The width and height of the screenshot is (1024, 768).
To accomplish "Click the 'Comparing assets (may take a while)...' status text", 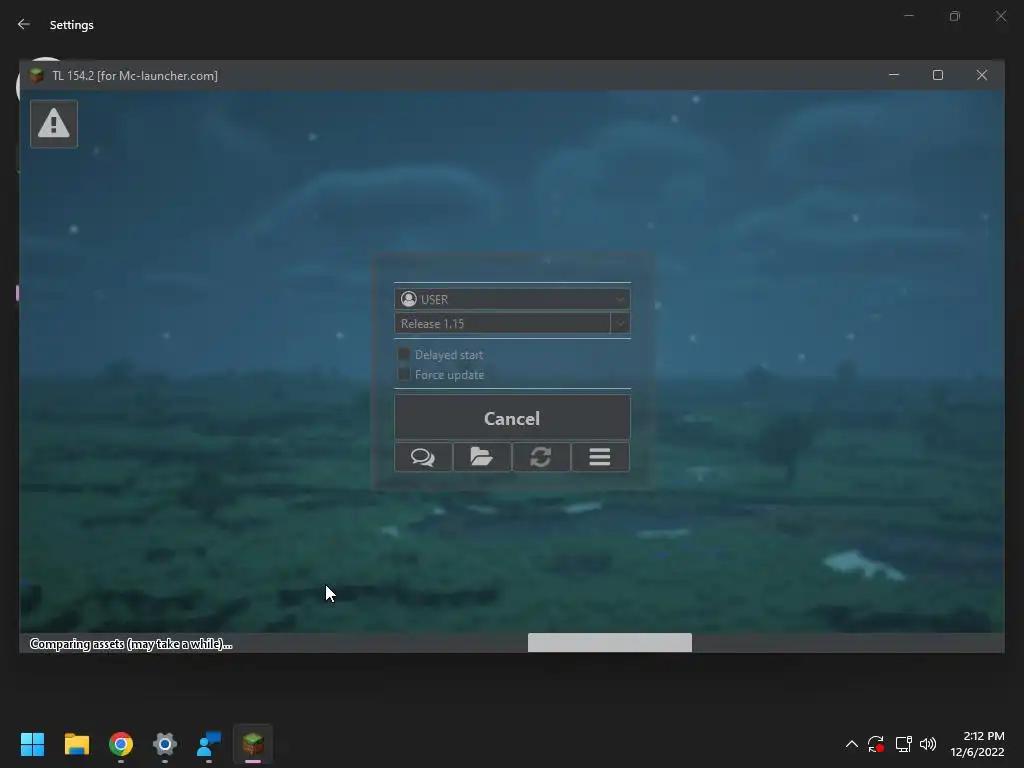I will pos(131,644).
